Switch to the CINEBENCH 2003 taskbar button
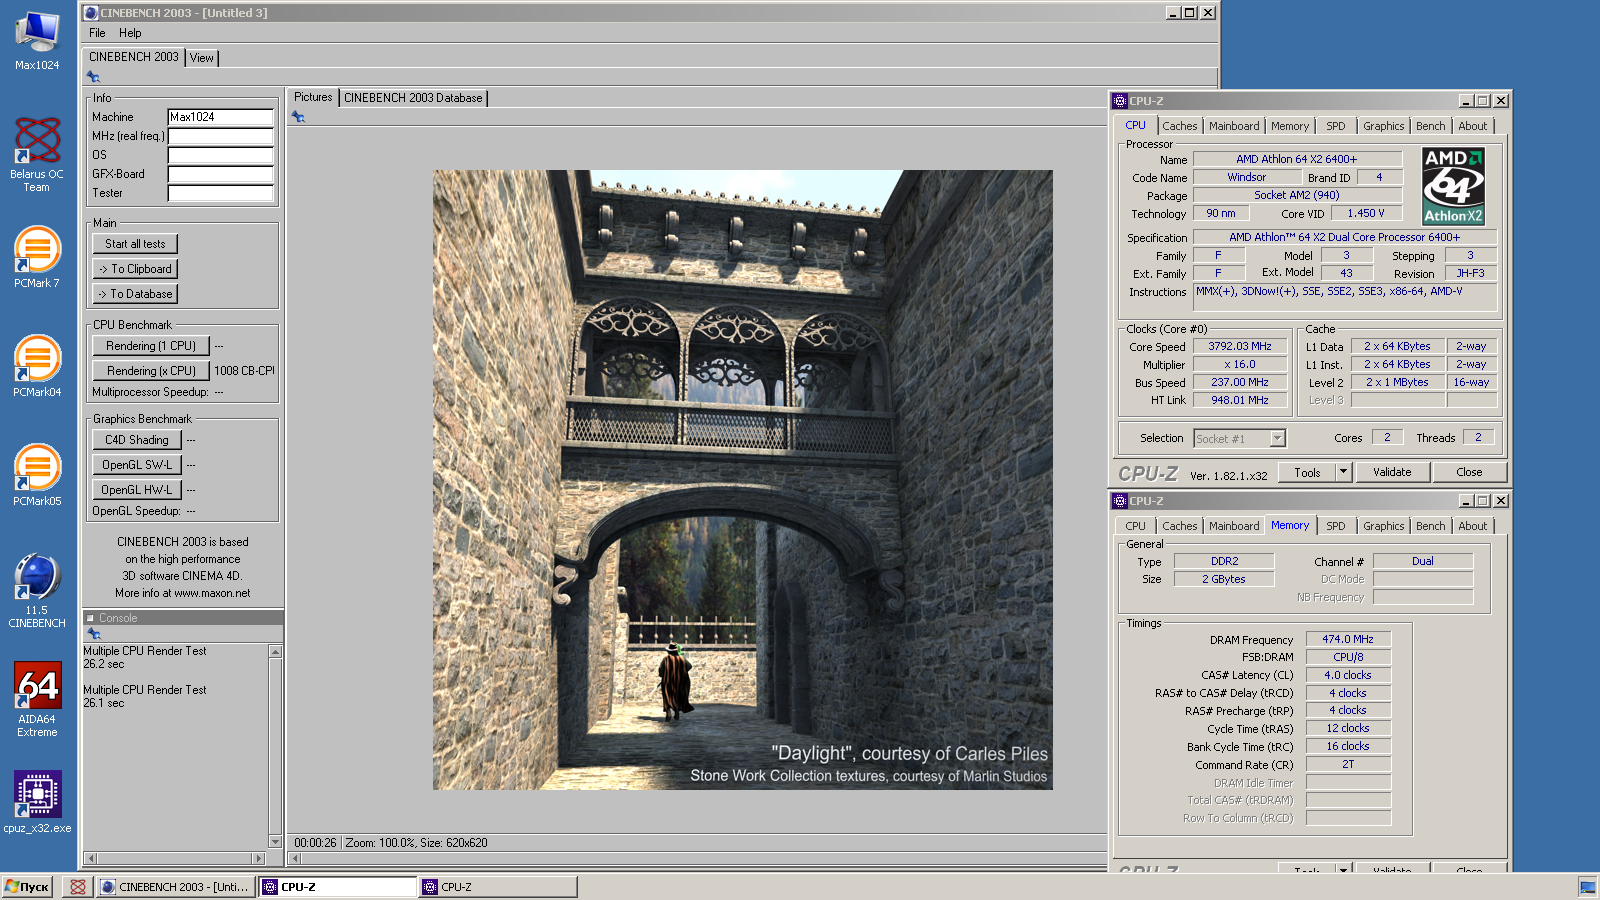This screenshot has height=900, width=1600. 175,887
